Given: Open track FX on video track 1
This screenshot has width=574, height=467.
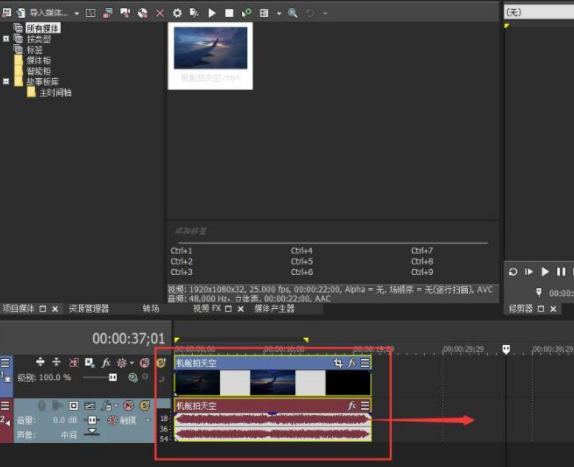Looking at the screenshot, I should click(106, 363).
